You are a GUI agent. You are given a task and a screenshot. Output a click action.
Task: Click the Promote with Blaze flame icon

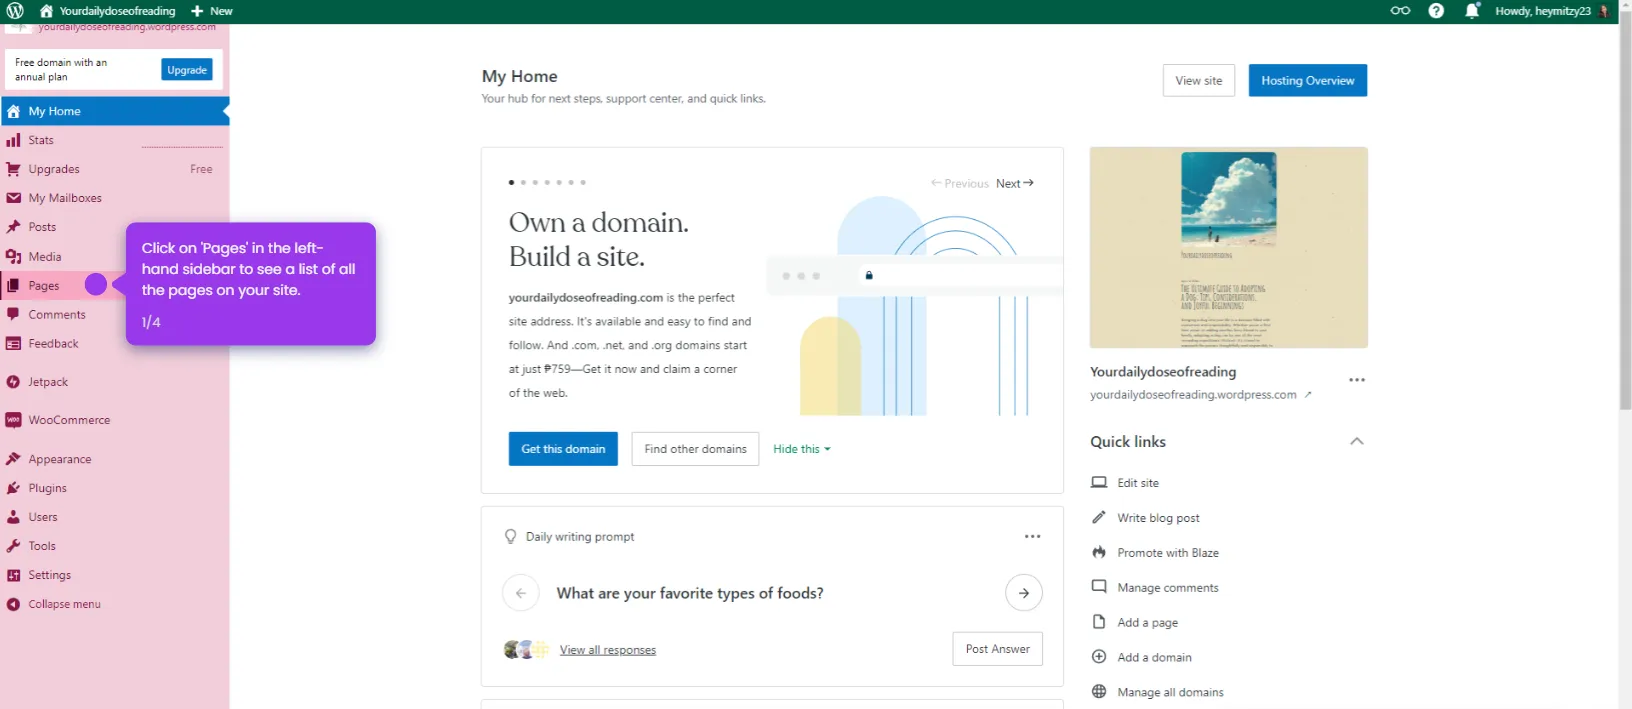[x=1099, y=552]
